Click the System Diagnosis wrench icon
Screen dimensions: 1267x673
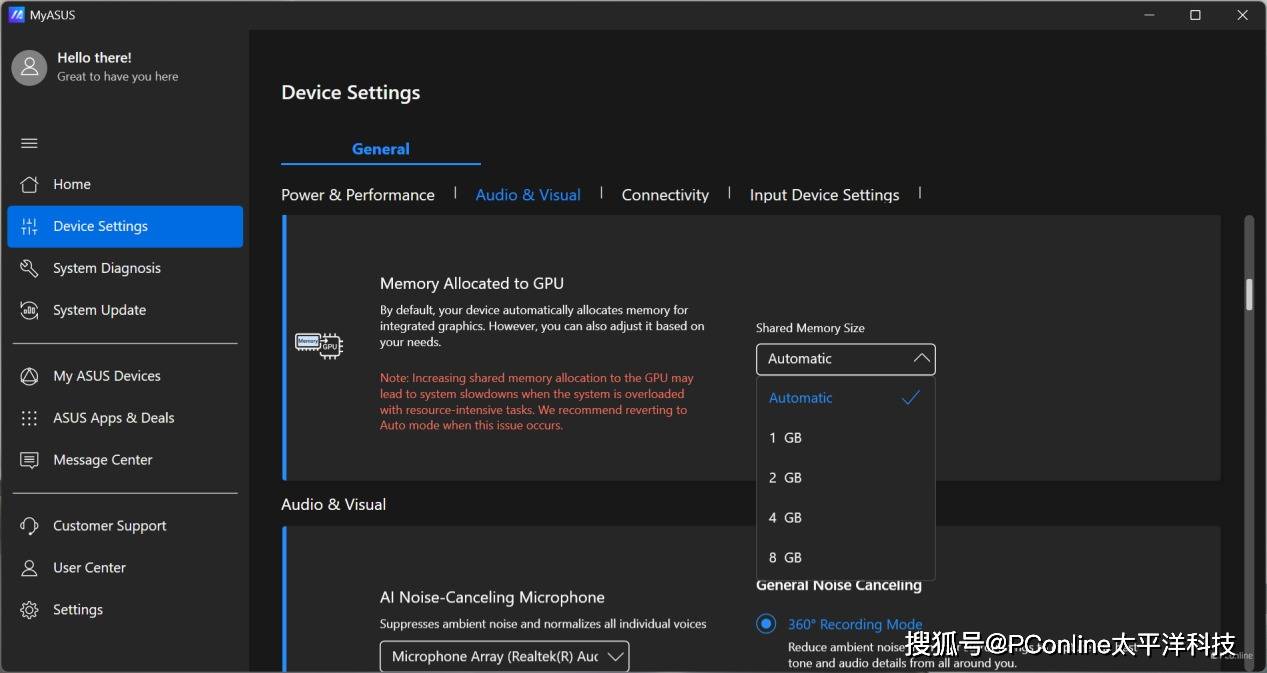(x=29, y=268)
